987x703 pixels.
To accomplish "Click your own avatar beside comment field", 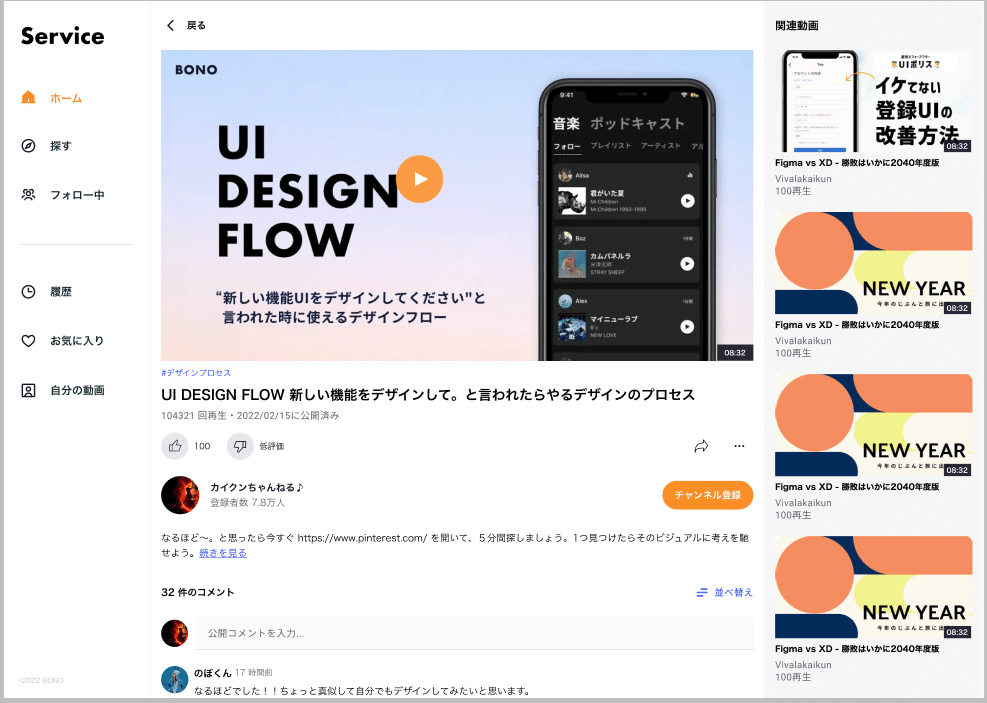I will pyautogui.click(x=174, y=633).
